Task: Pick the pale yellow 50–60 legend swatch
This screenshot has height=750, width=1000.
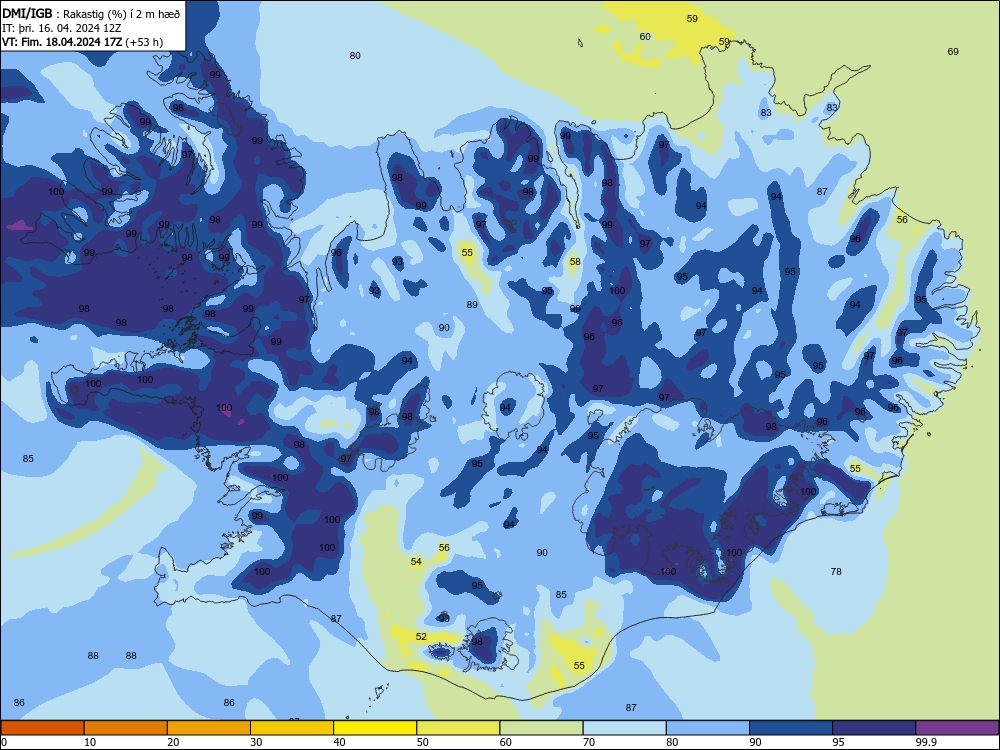Action: coord(458,728)
